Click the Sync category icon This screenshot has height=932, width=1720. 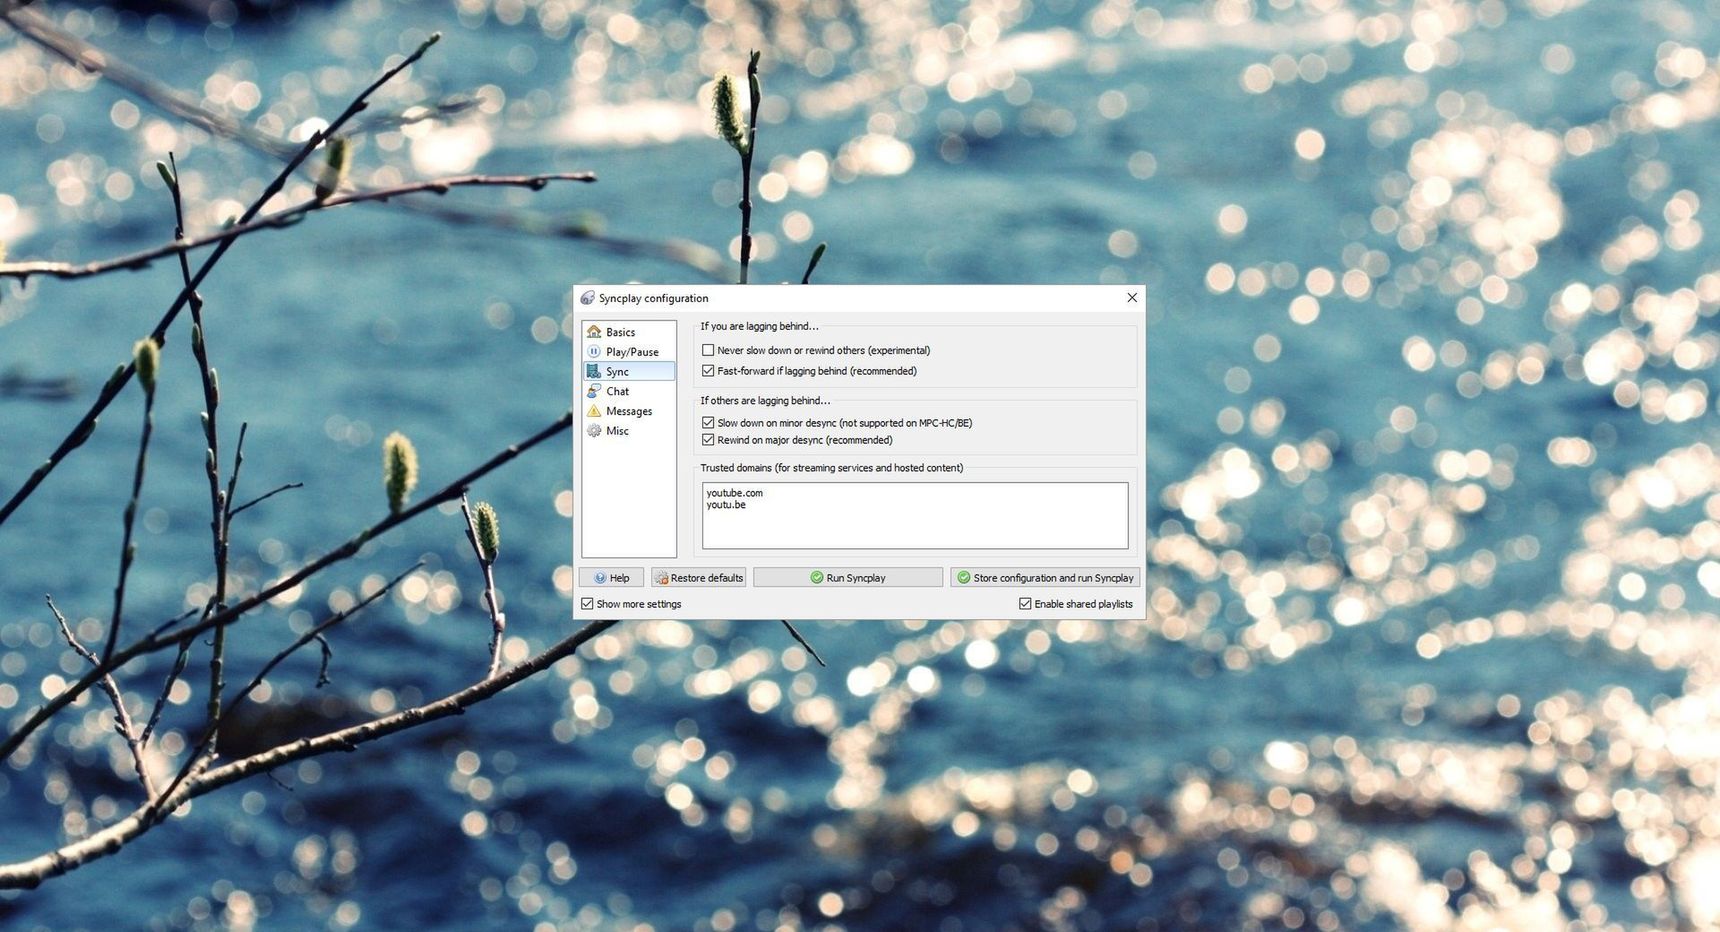[594, 371]
